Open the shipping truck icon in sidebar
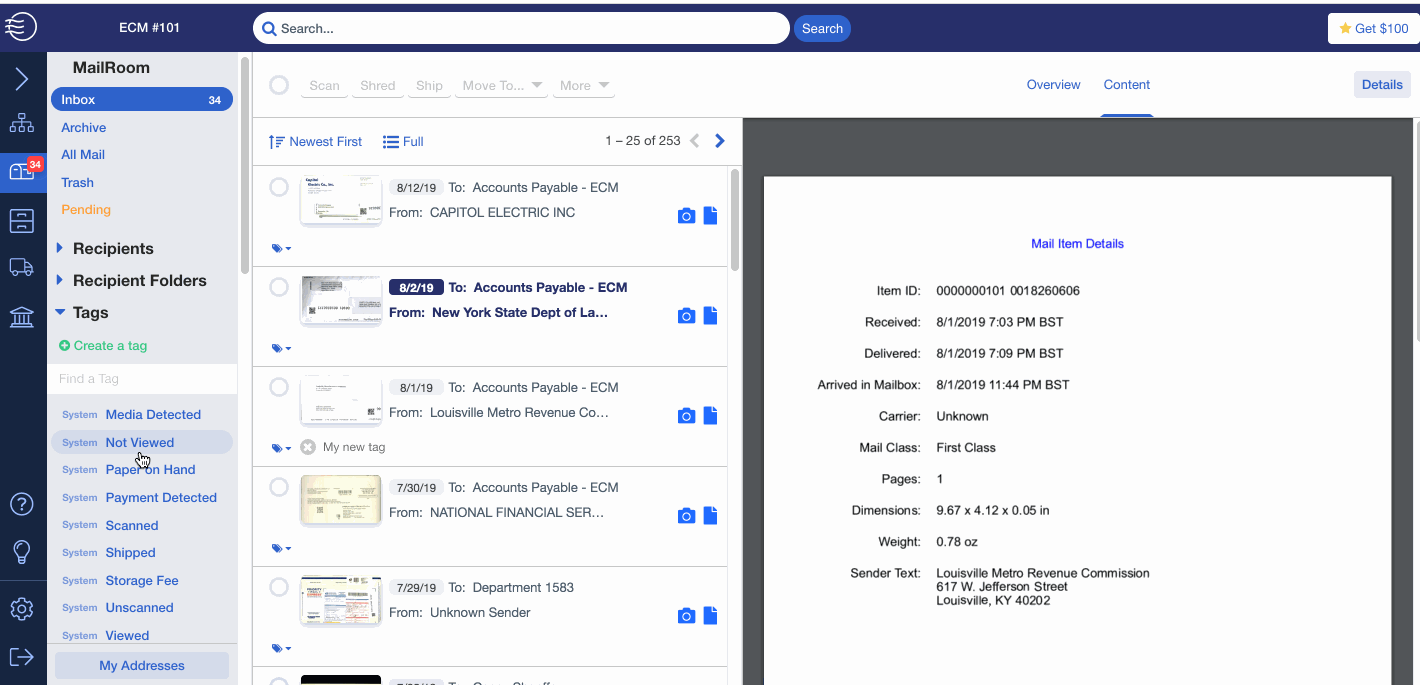Image resolution: width=1420 pixels, height=685 pixels. (x=21, y=267)
